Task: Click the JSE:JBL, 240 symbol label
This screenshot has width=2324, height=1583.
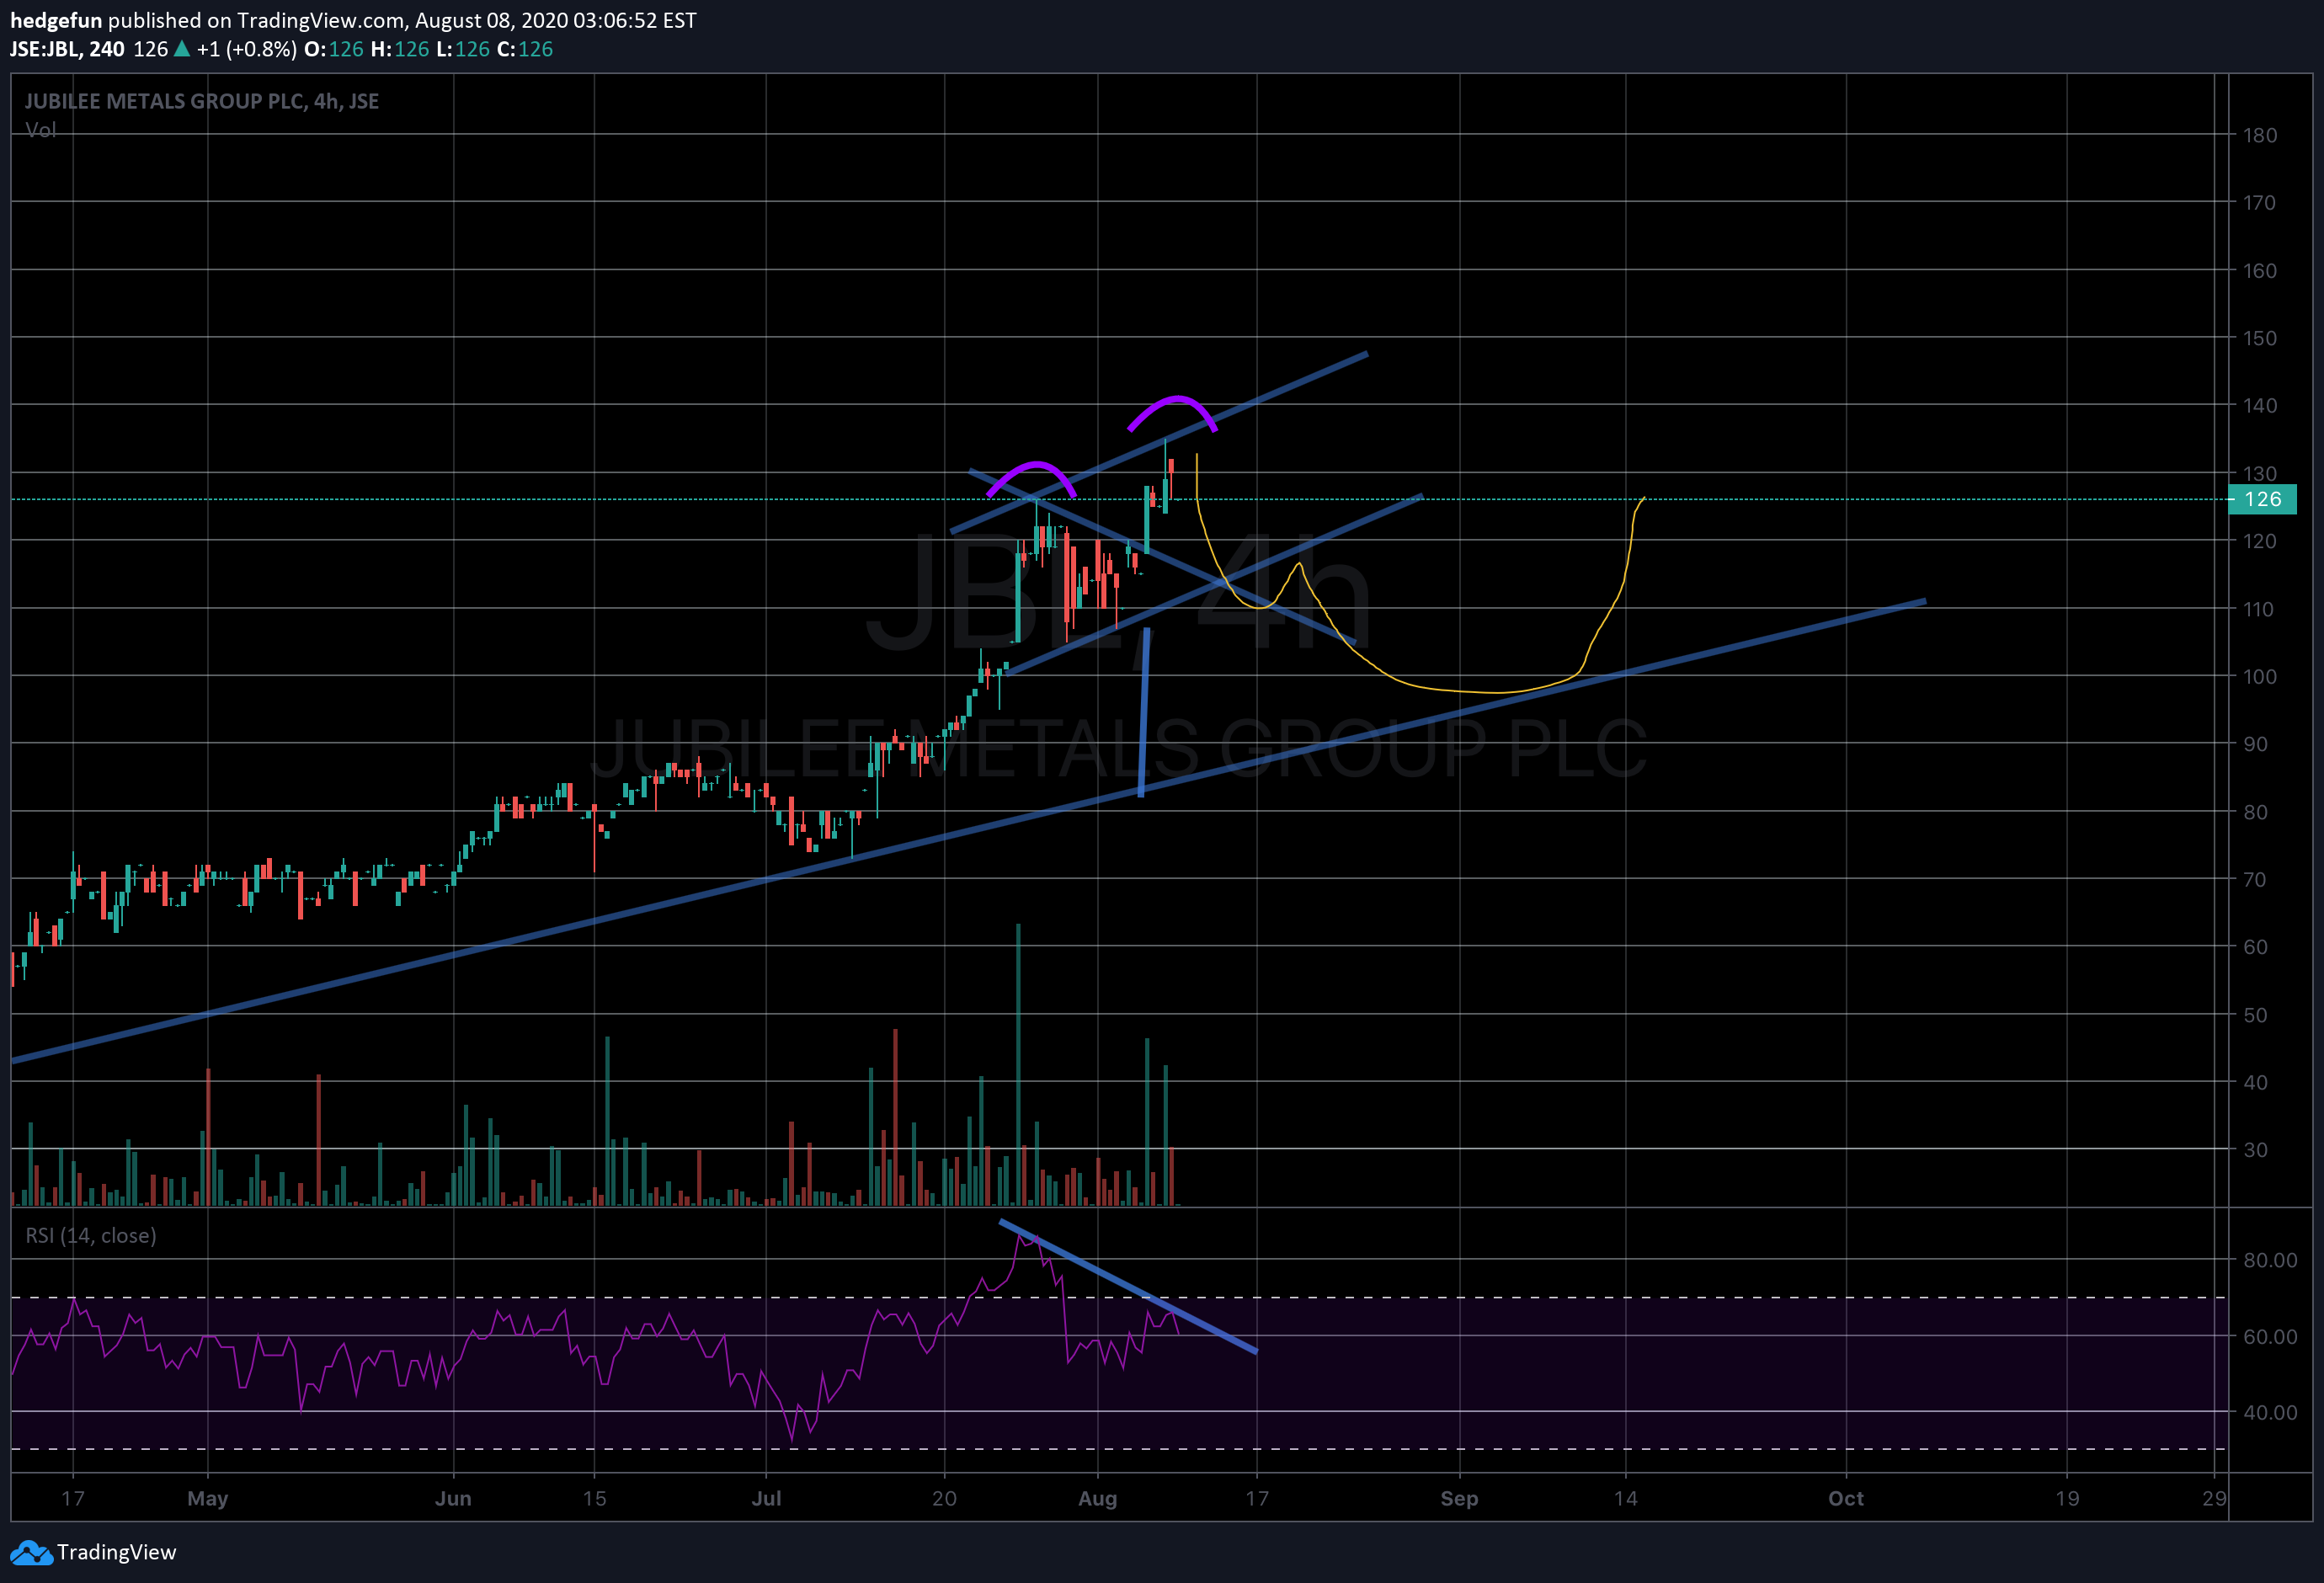Action: (67, 49)
